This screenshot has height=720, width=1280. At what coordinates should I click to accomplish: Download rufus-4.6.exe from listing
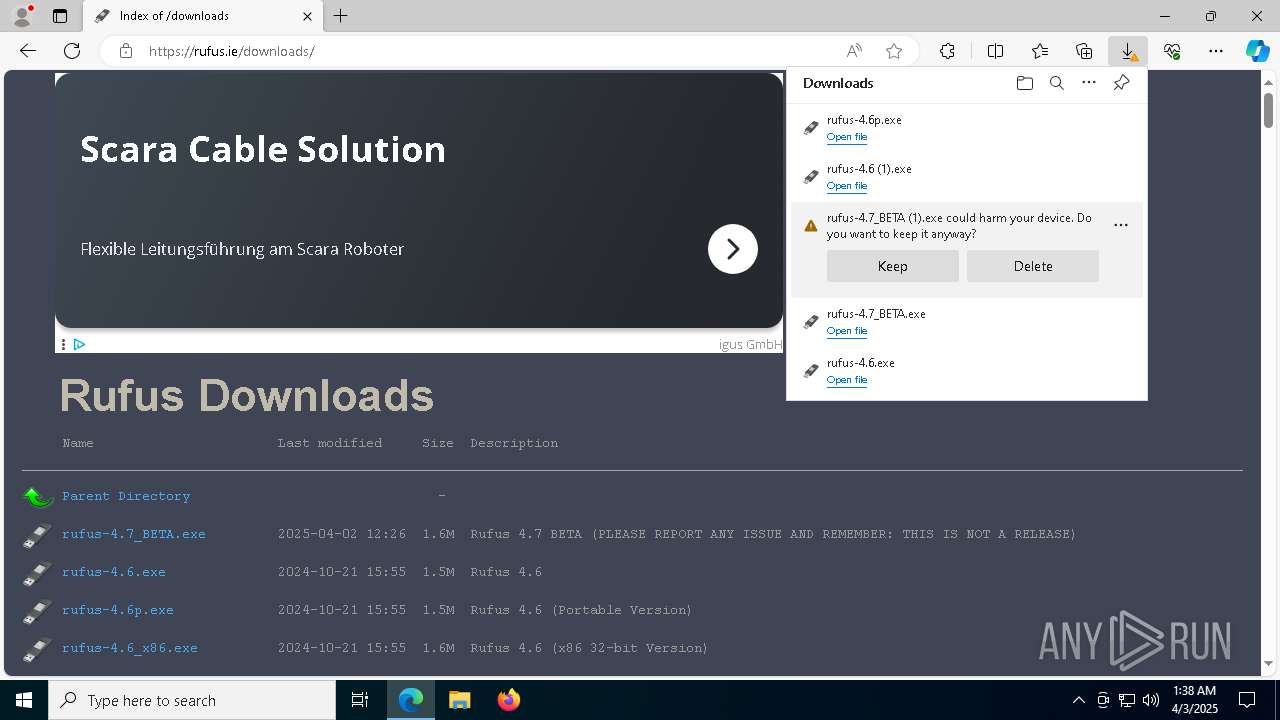114,572
